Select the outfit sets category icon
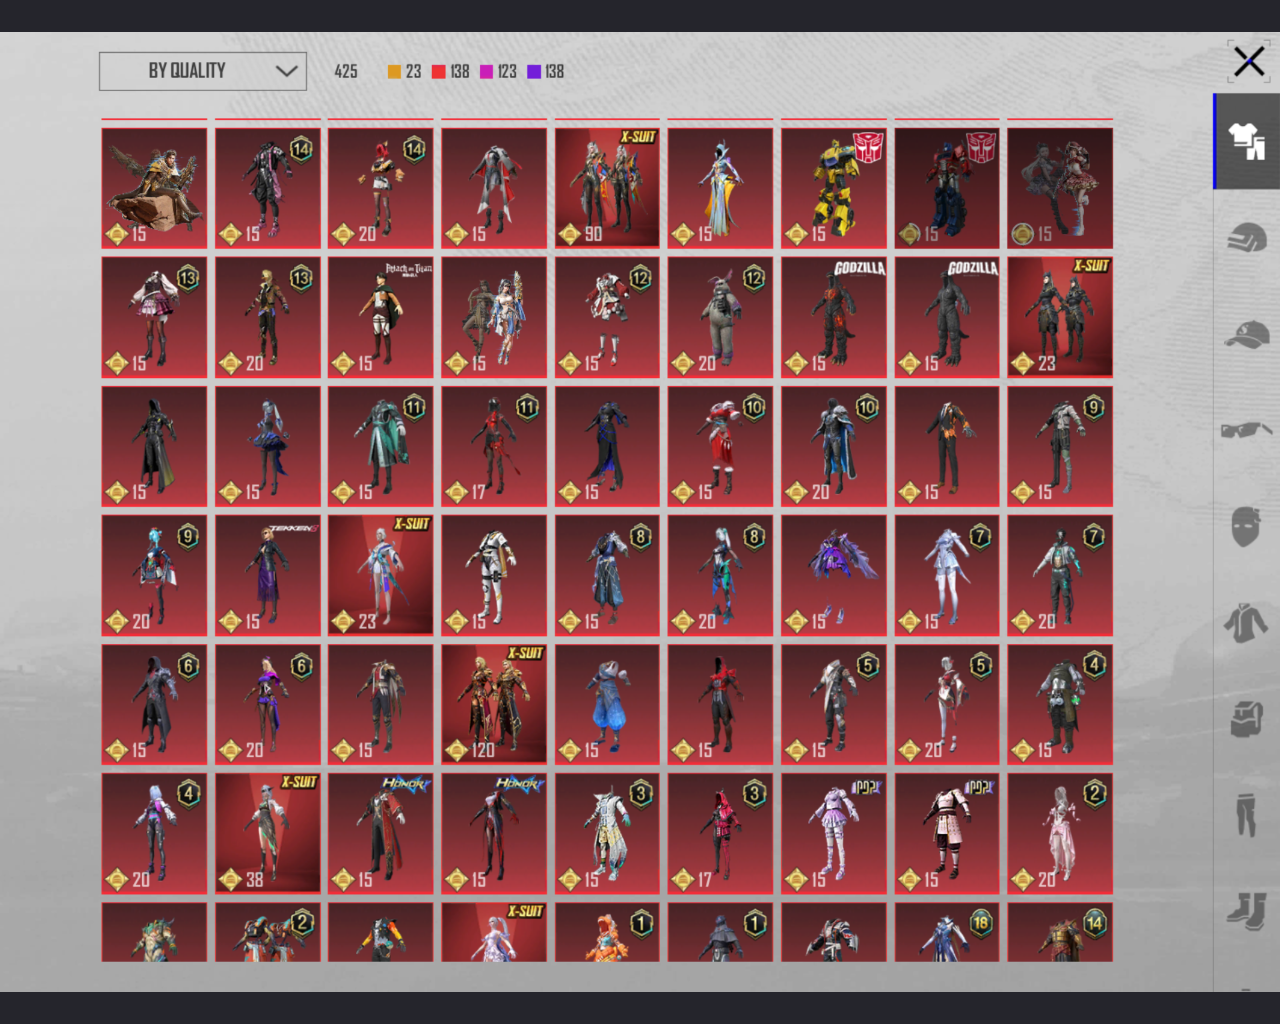This screenshot has width=1280, height=1024. (1247, 141)
